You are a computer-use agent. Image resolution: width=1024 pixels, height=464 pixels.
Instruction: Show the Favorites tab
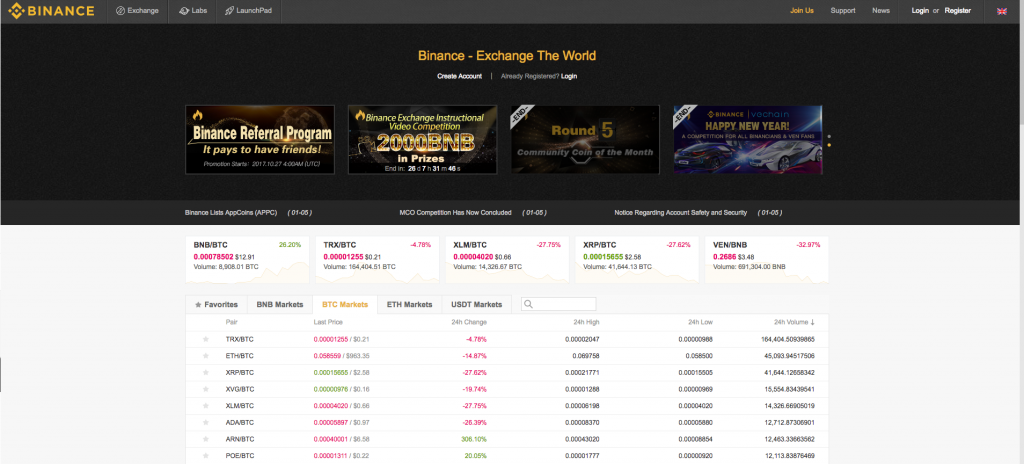coord(216,304)
